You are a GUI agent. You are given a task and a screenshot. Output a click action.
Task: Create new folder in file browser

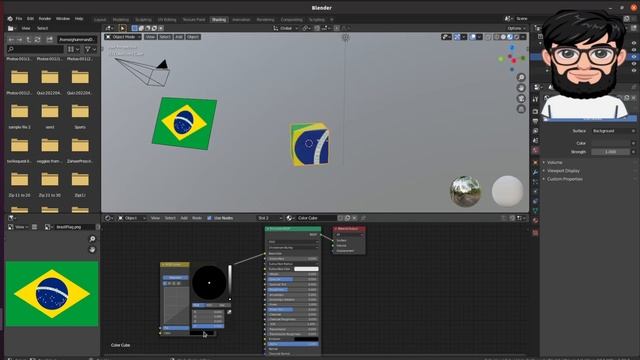(49, 40)
